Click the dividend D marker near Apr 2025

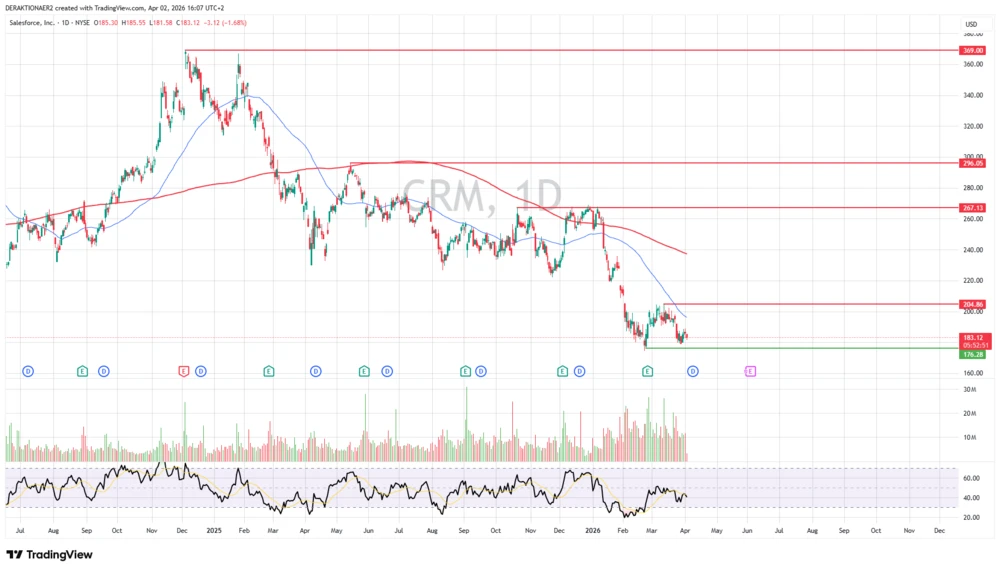[316, 371]
